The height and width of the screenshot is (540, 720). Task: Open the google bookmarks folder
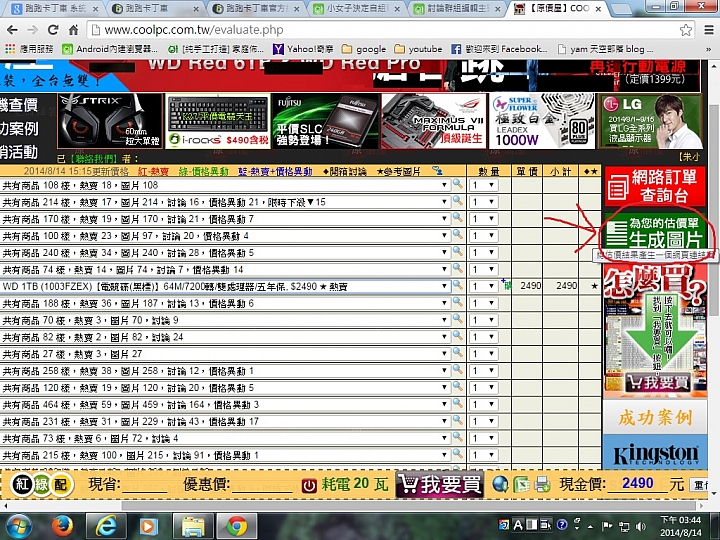click(364, 49)
